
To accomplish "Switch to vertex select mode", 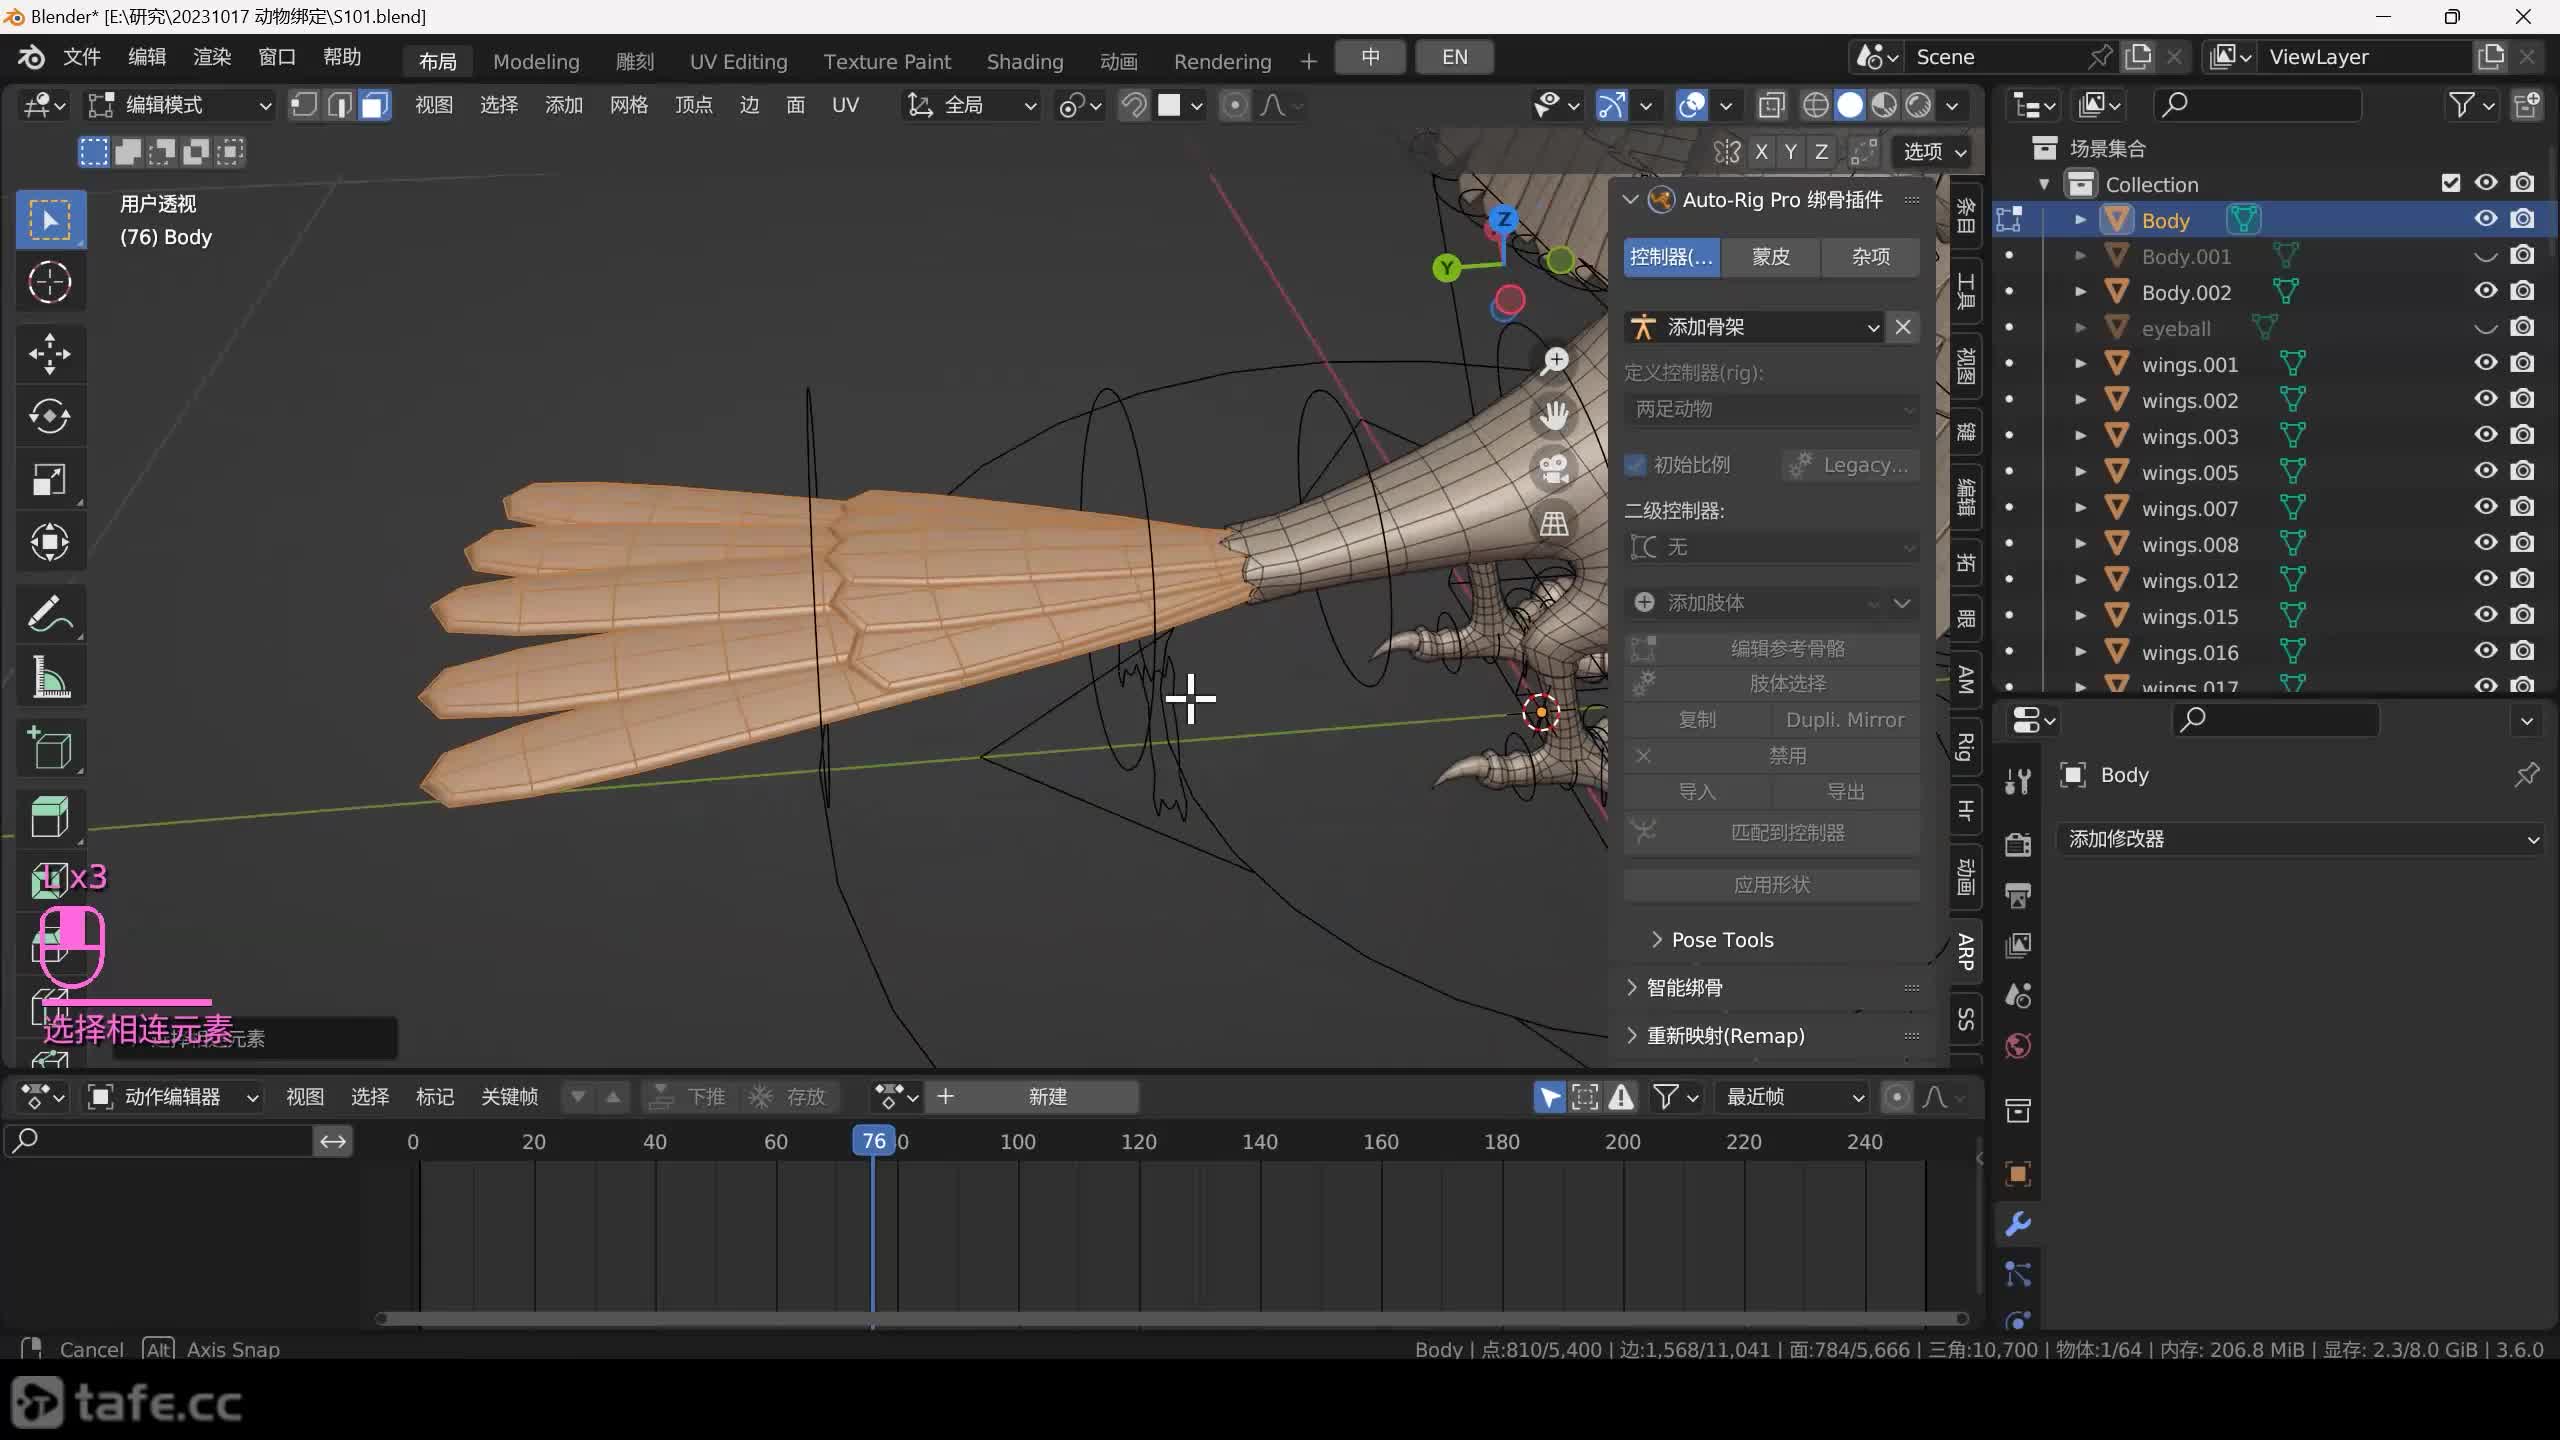I will (x=304, y=105).
